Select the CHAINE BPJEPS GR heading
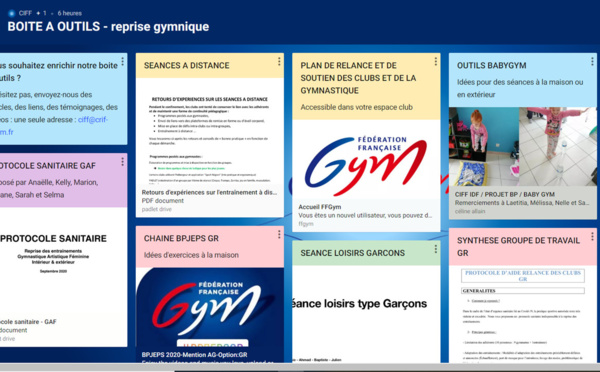The image size is (600, 372). (x=181, y=238)
